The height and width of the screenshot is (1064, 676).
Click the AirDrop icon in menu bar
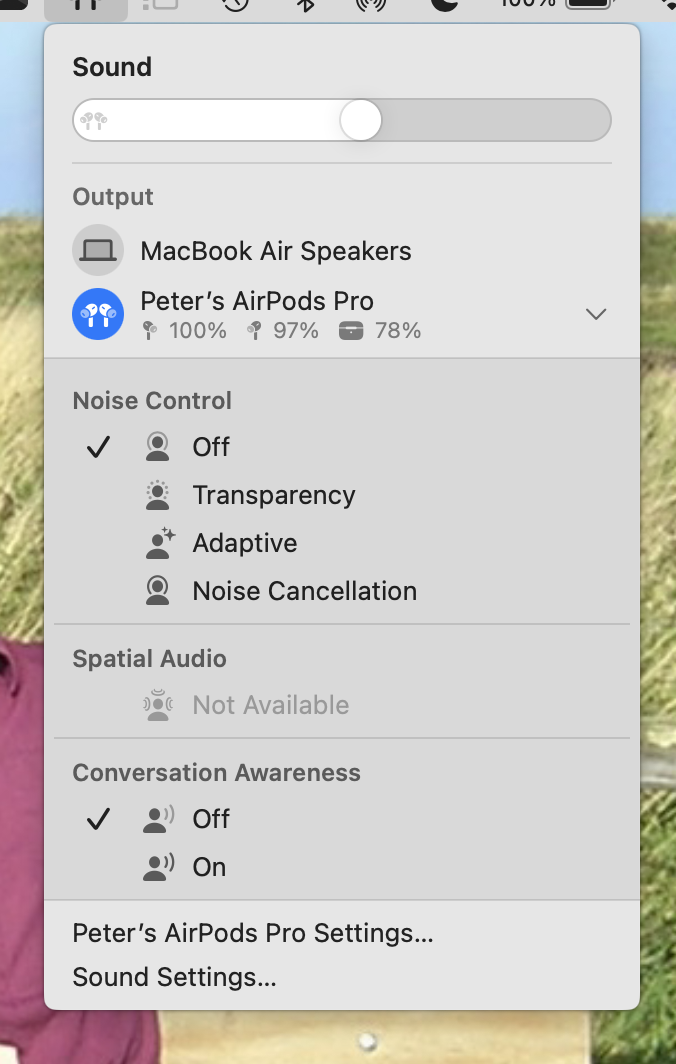(371, 5)
